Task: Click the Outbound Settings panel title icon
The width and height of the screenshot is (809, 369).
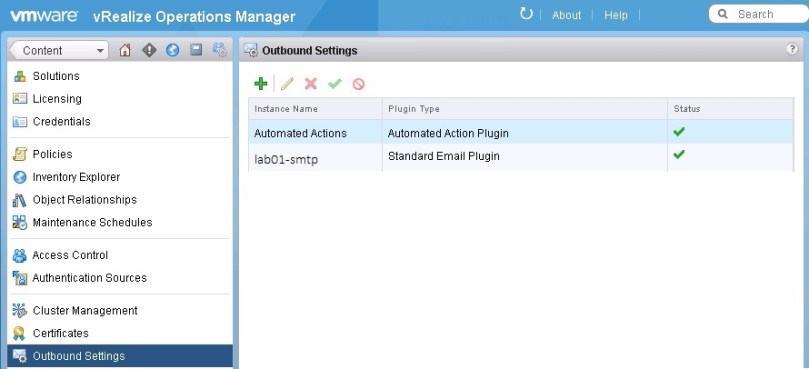Action: pos(251,50)
